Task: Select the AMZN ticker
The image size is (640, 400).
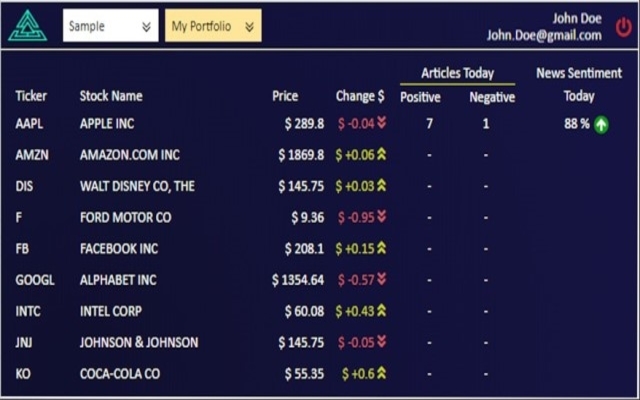Action: 32,155
